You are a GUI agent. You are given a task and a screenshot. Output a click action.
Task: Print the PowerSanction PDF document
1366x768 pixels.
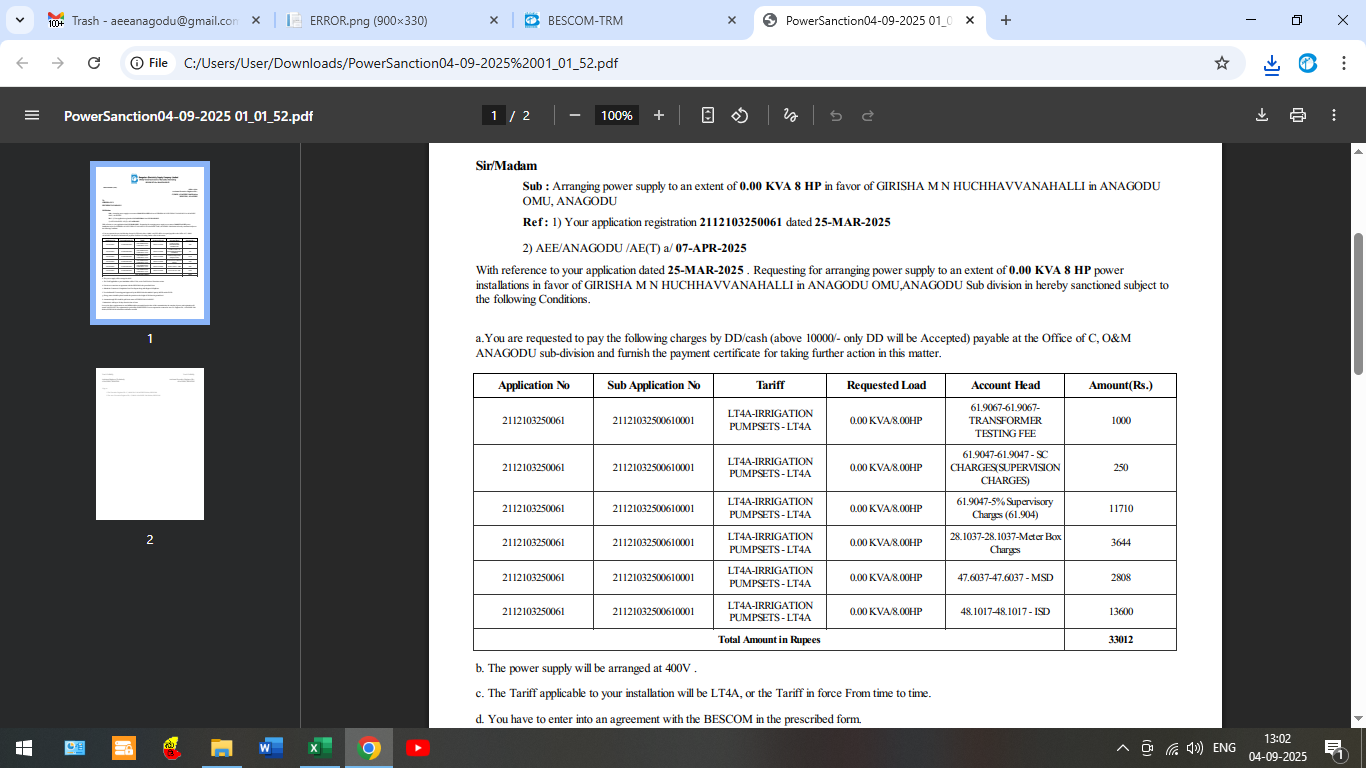1298,115
